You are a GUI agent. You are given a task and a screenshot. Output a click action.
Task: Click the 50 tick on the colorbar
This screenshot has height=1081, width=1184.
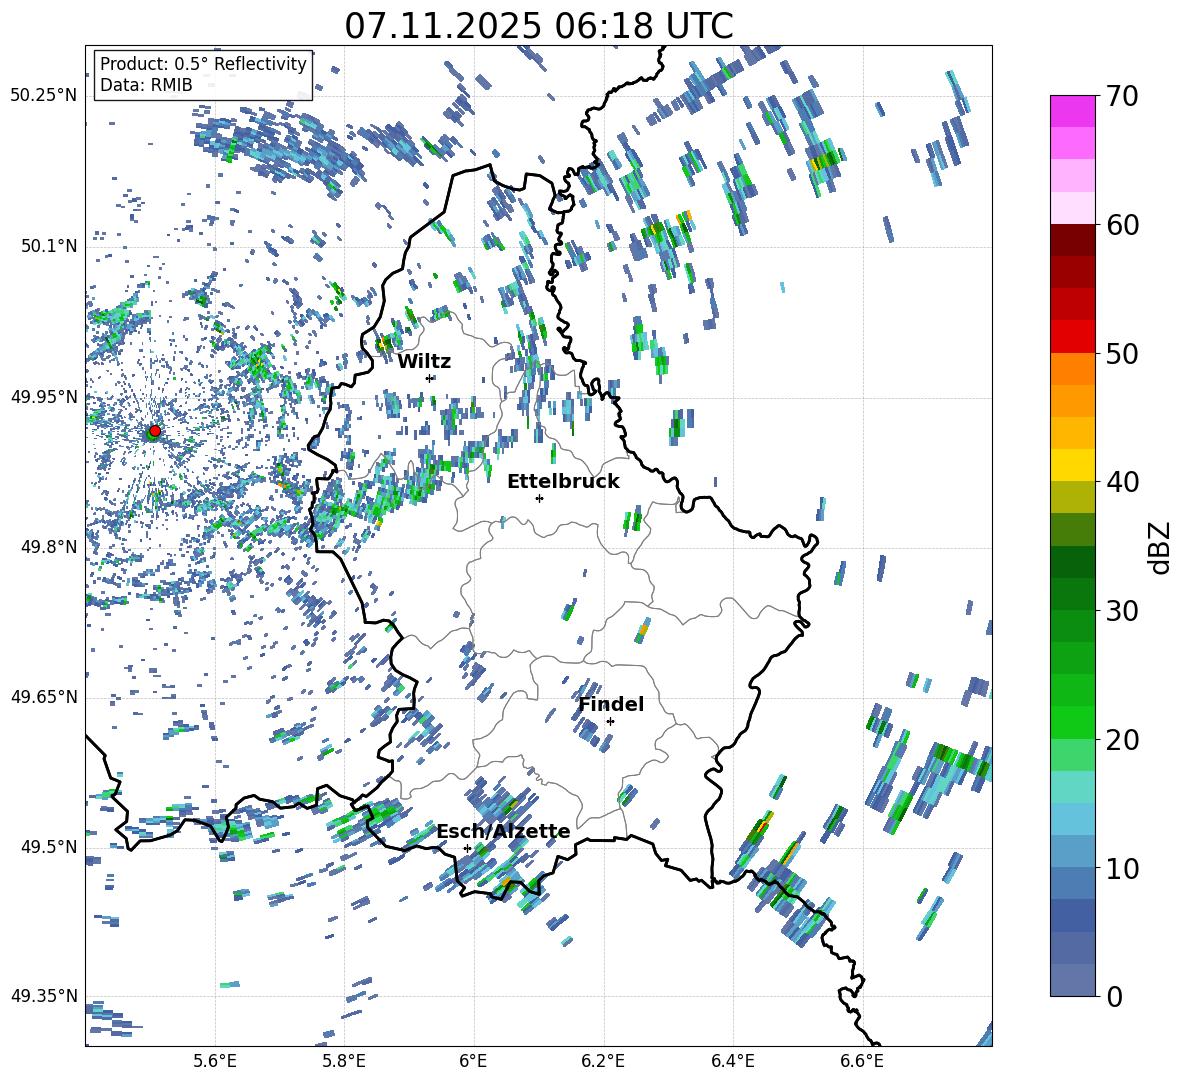(1122, 353)
